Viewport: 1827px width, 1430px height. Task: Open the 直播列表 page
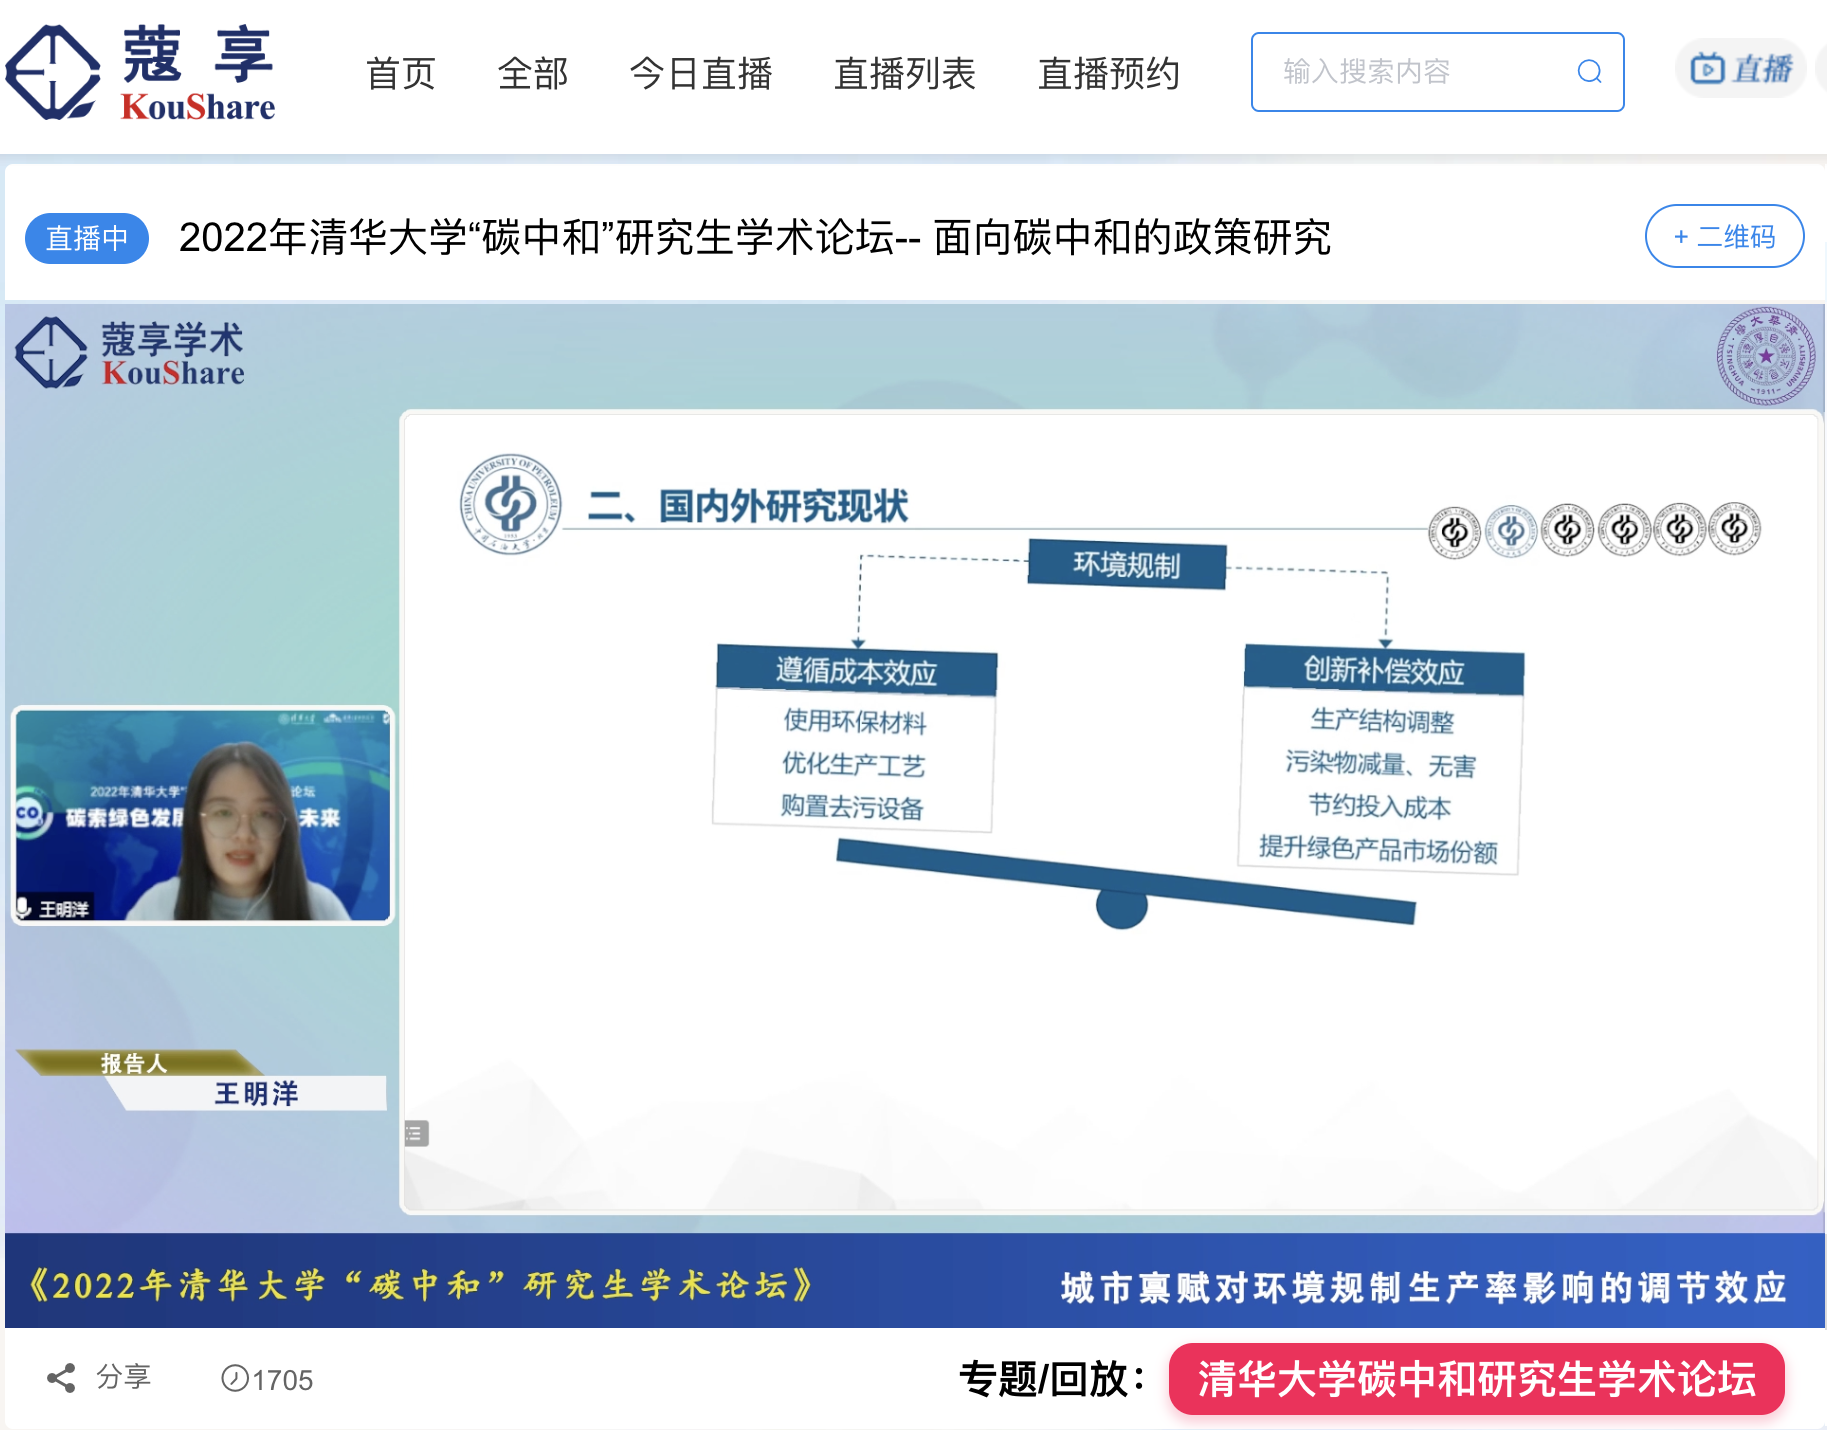click(904, 73)
